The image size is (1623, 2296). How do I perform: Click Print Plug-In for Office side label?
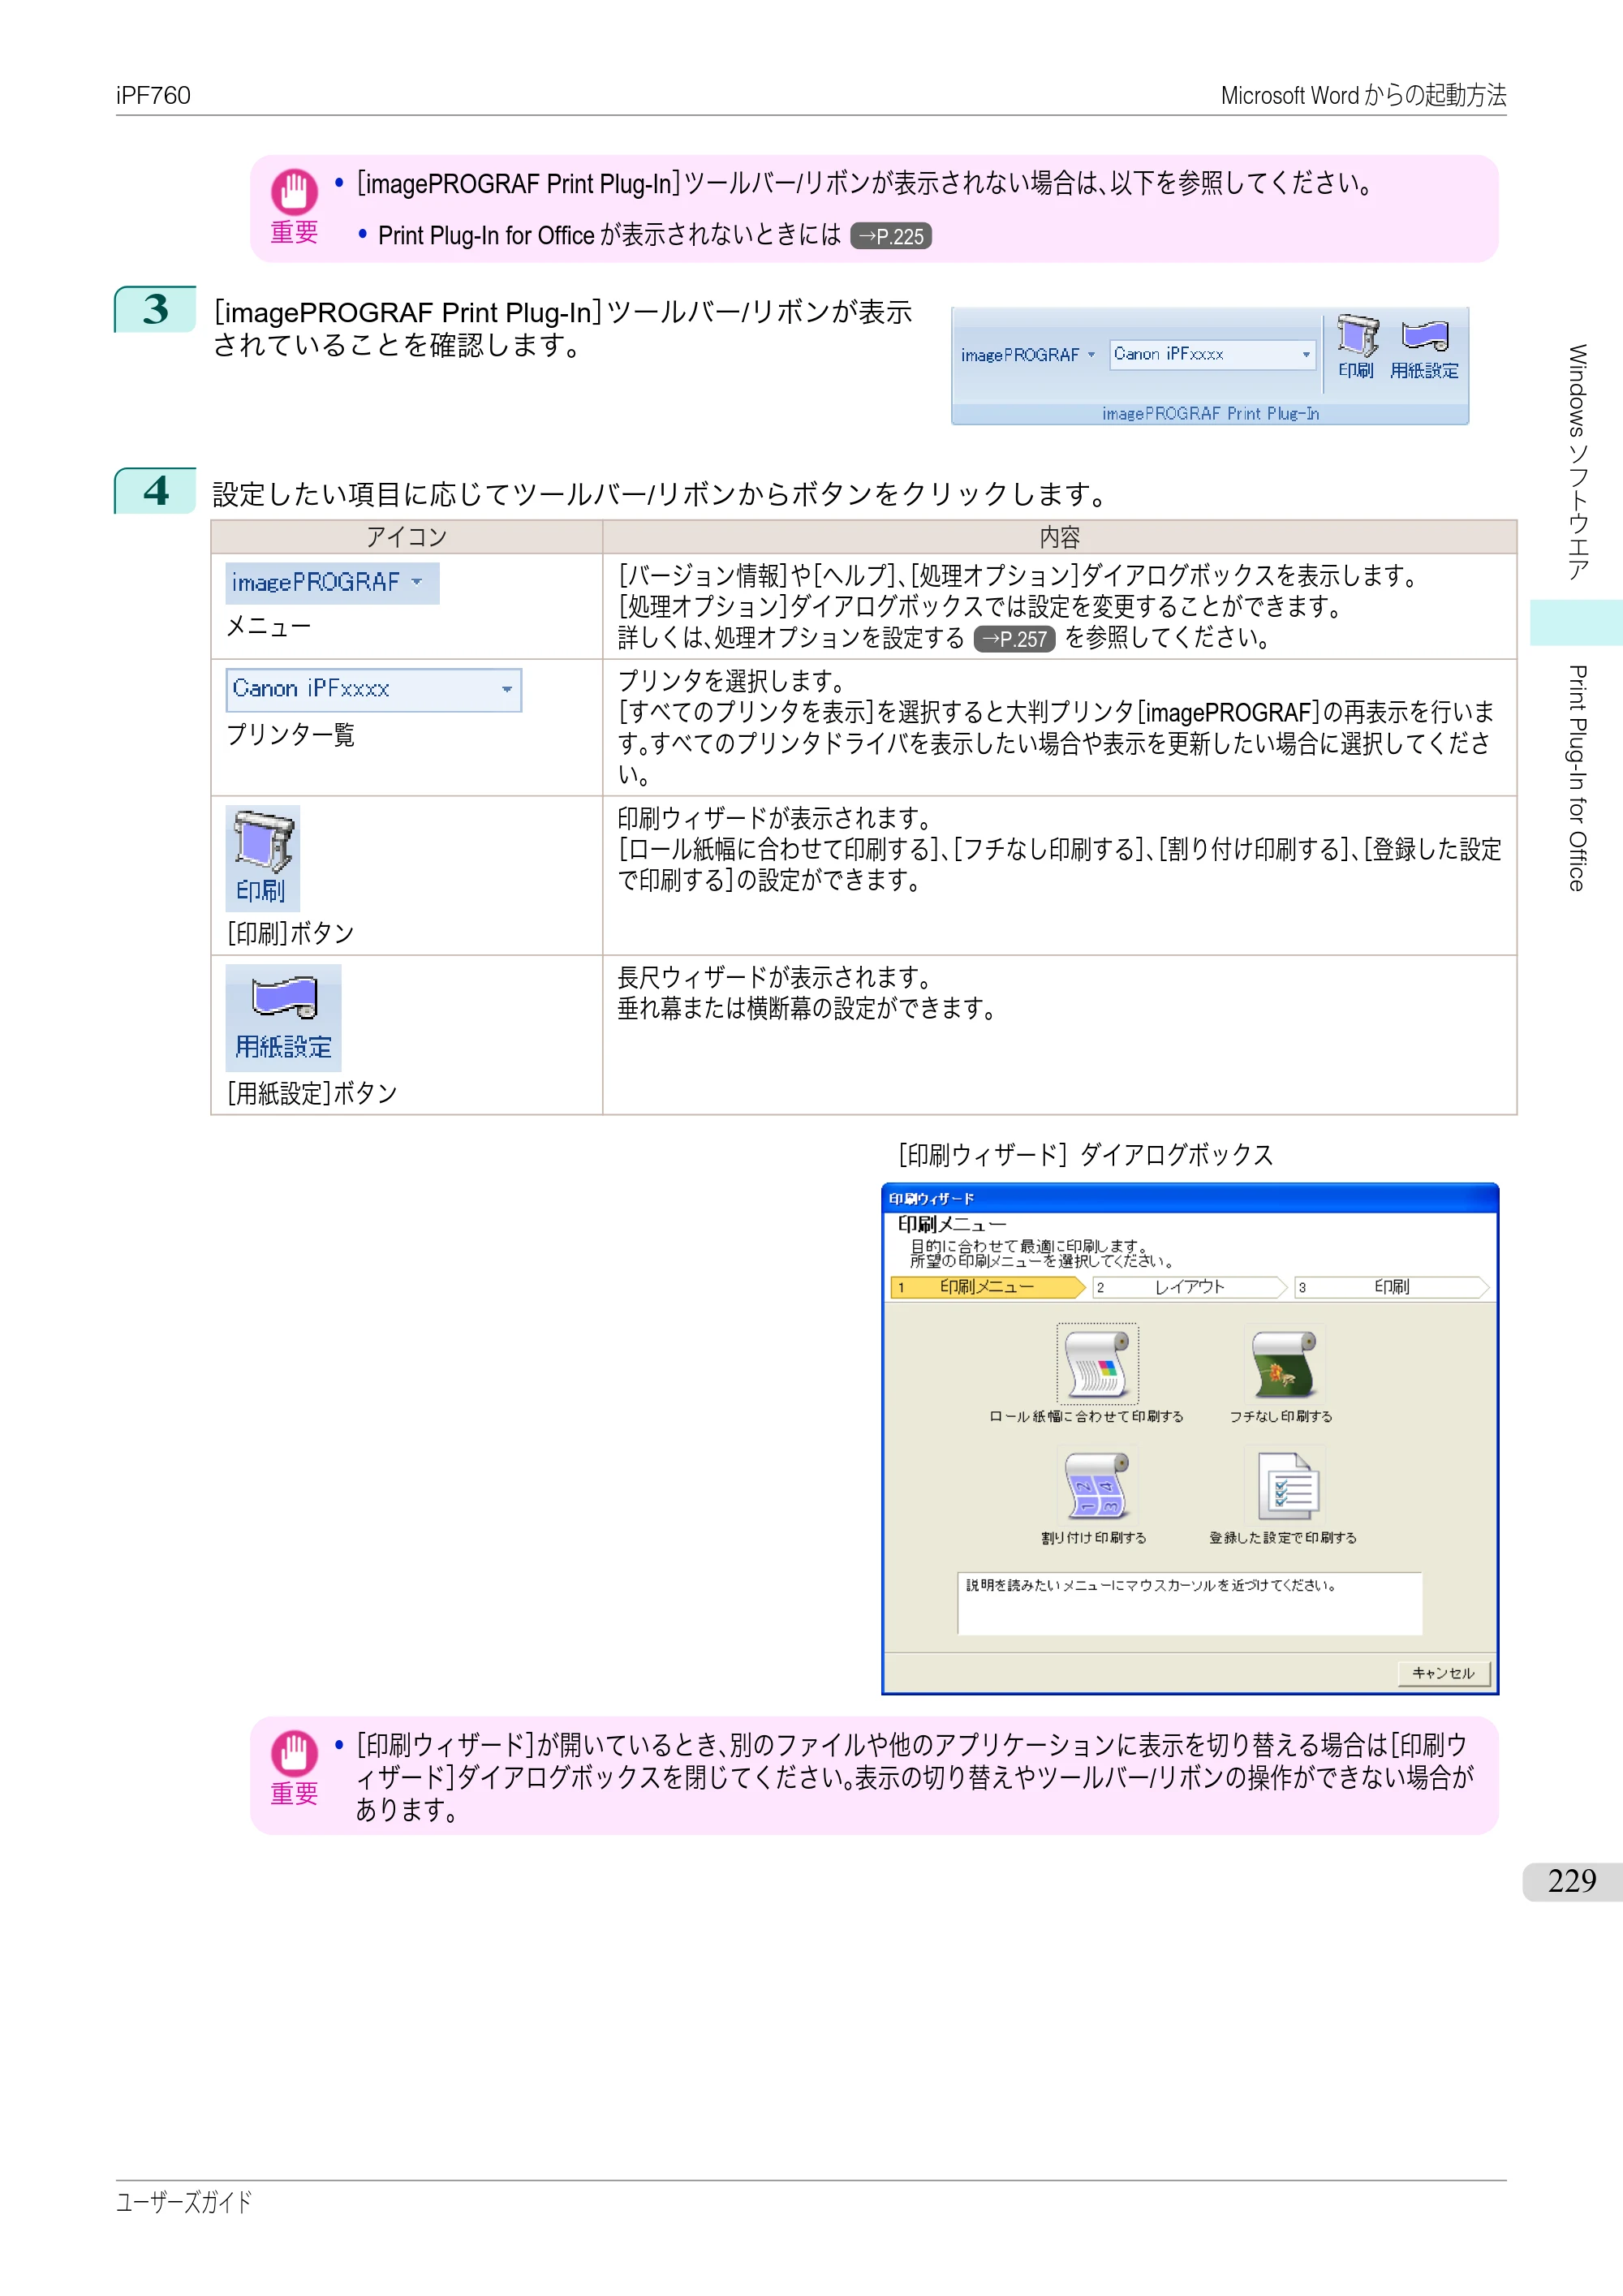point(1577,778)
